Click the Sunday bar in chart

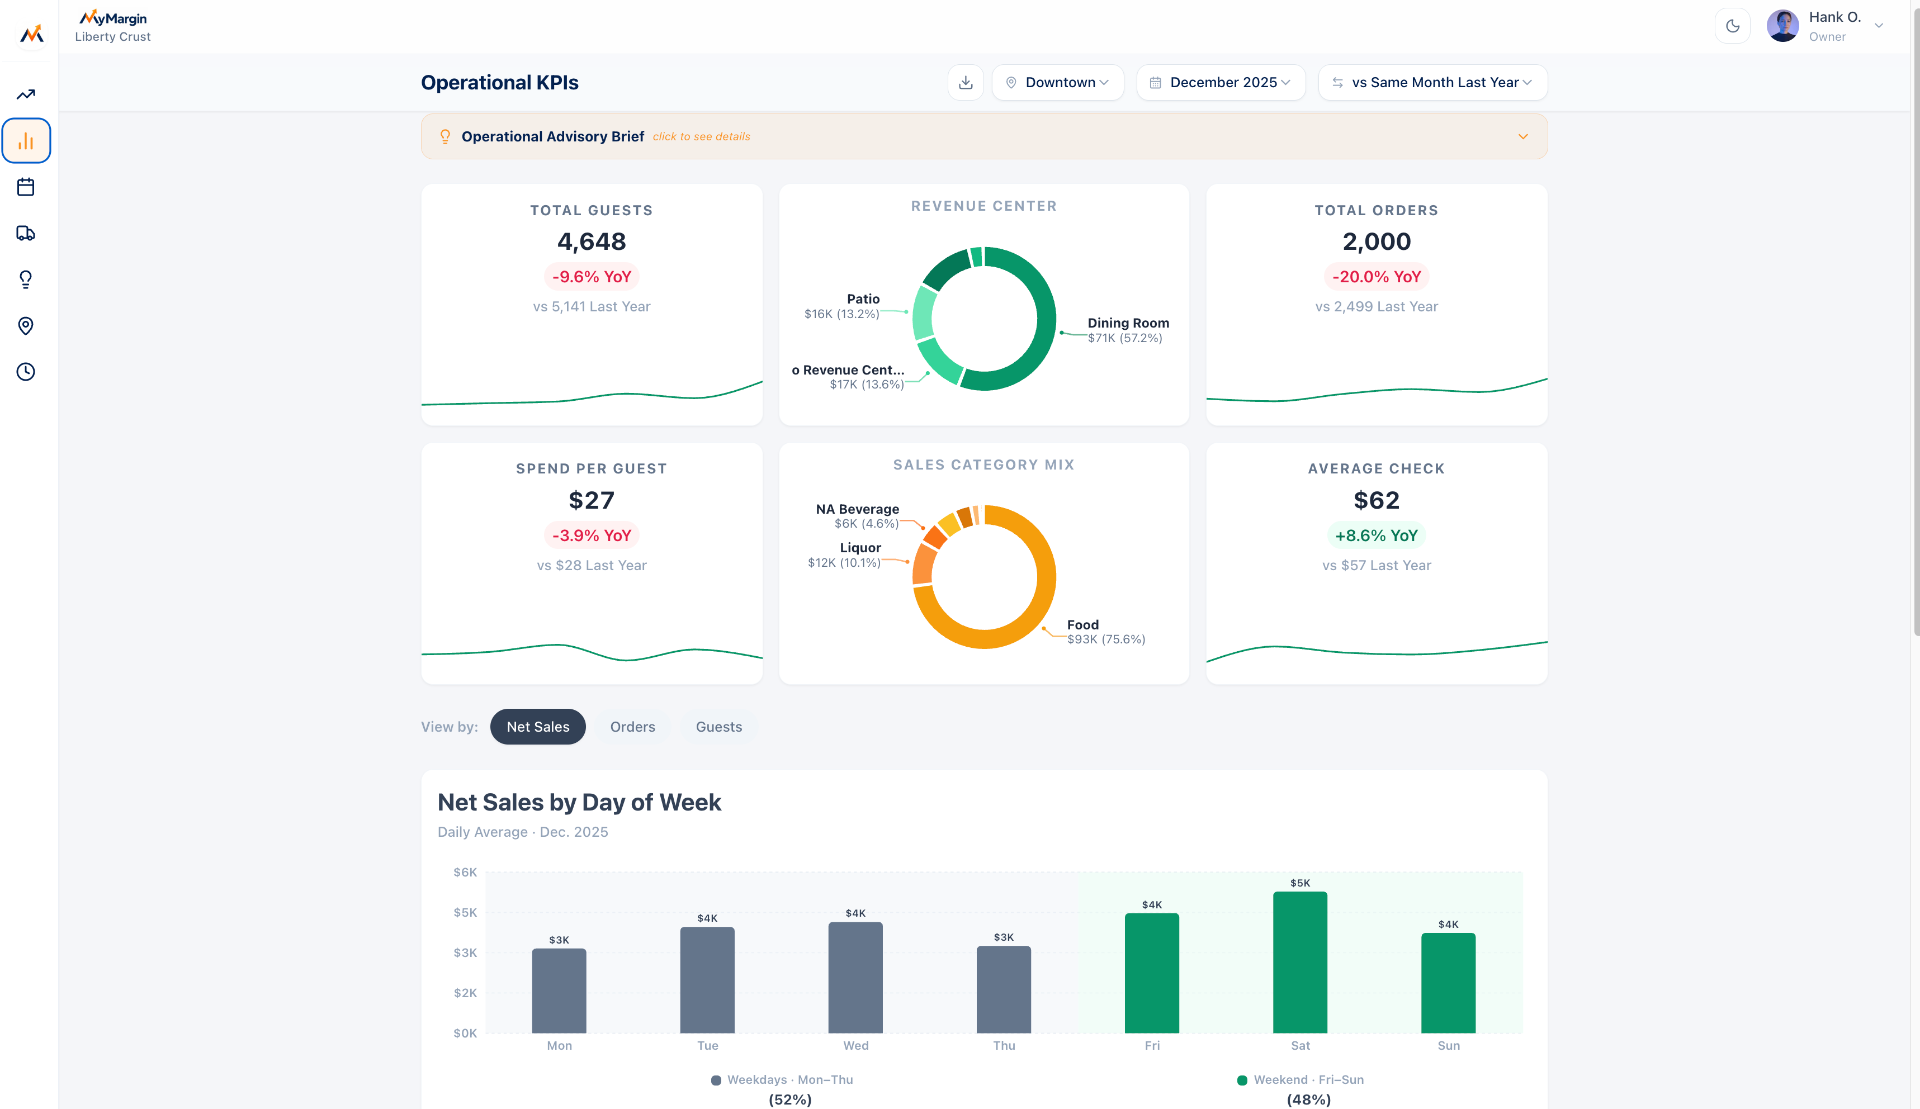[1448, 983]
